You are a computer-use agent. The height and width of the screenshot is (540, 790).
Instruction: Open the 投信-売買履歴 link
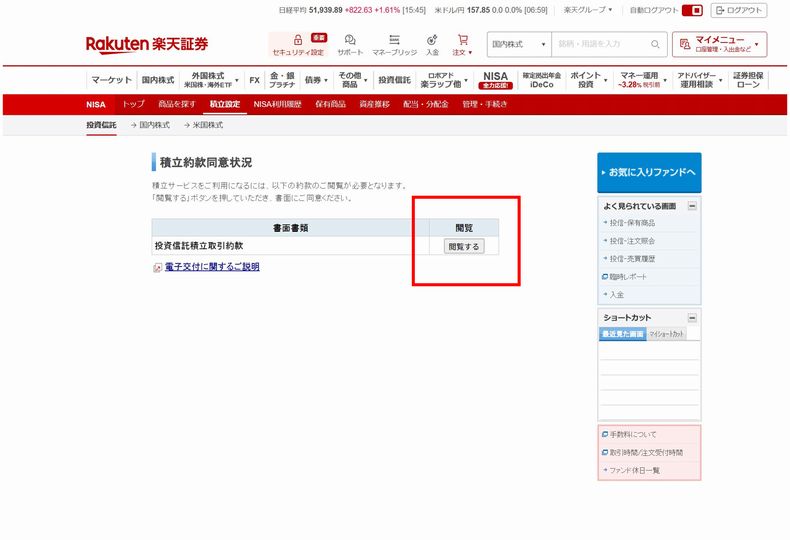(632, 259)
